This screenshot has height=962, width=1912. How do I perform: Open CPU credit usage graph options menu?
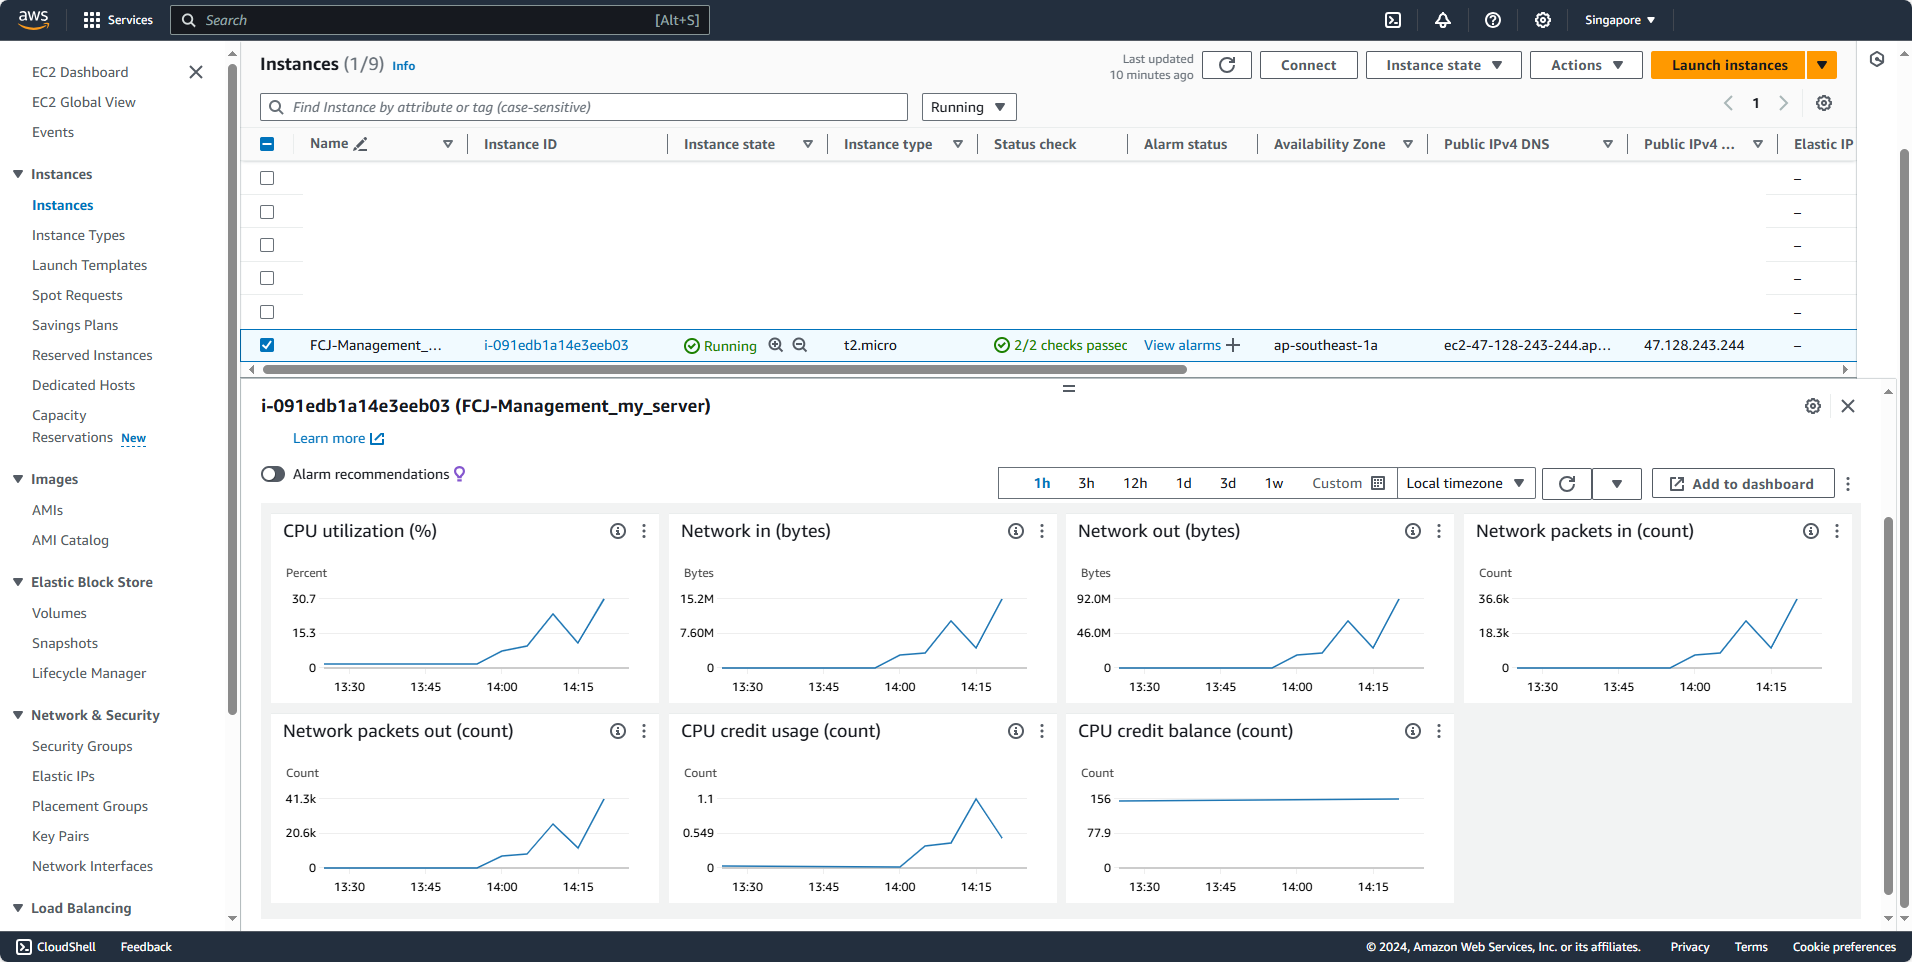(x=1042, y=731)
